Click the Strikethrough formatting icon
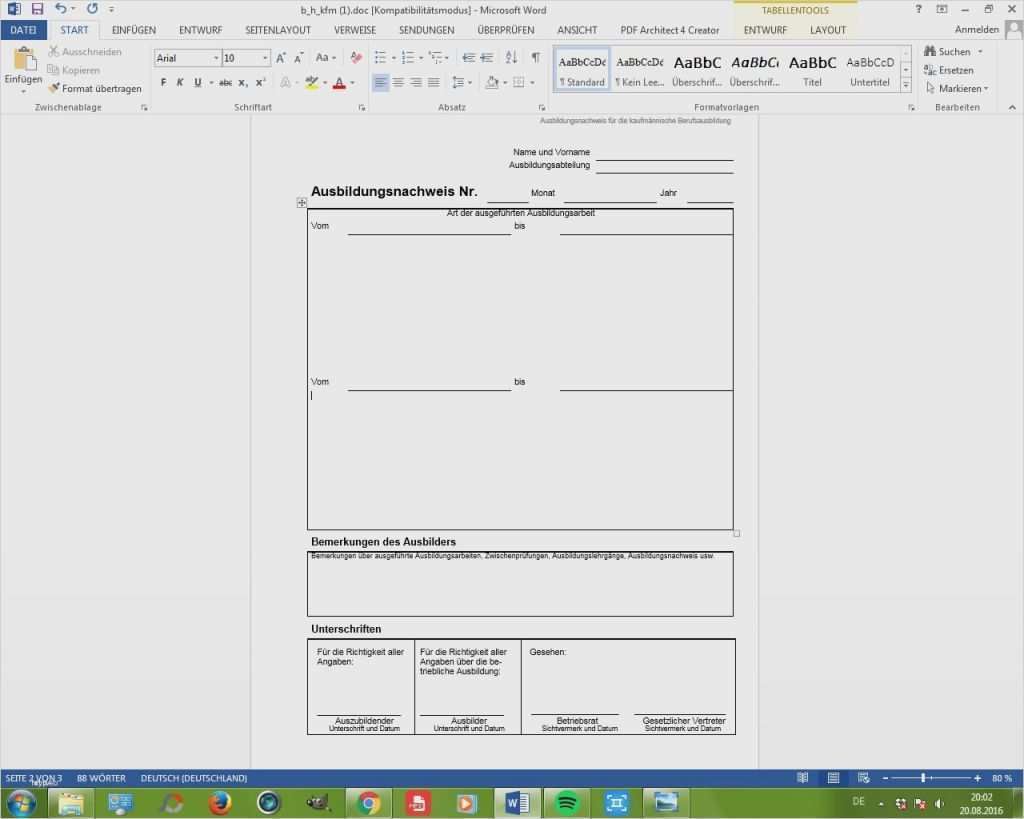This screenshot has width=1024, height=819. 224,81
